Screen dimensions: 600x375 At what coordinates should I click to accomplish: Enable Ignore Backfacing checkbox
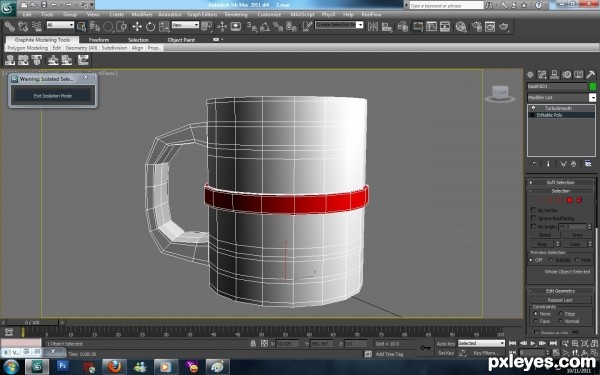point(533,218)
